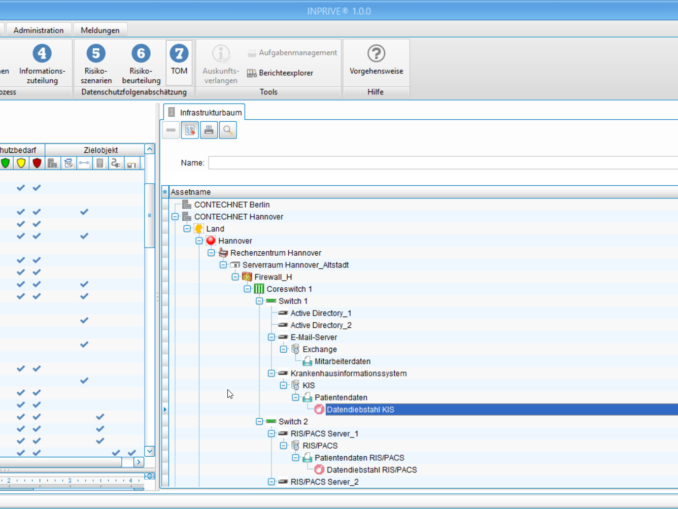Select Active Directory_1
Image resolution: width=678 pixels, height=509 pixels.
[x=321, y=313]
